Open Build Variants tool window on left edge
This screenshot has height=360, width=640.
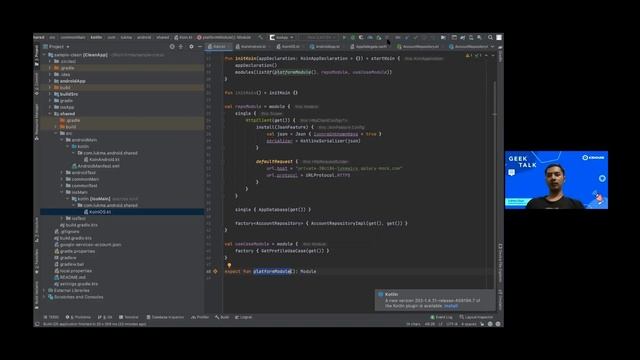point(36,296)
